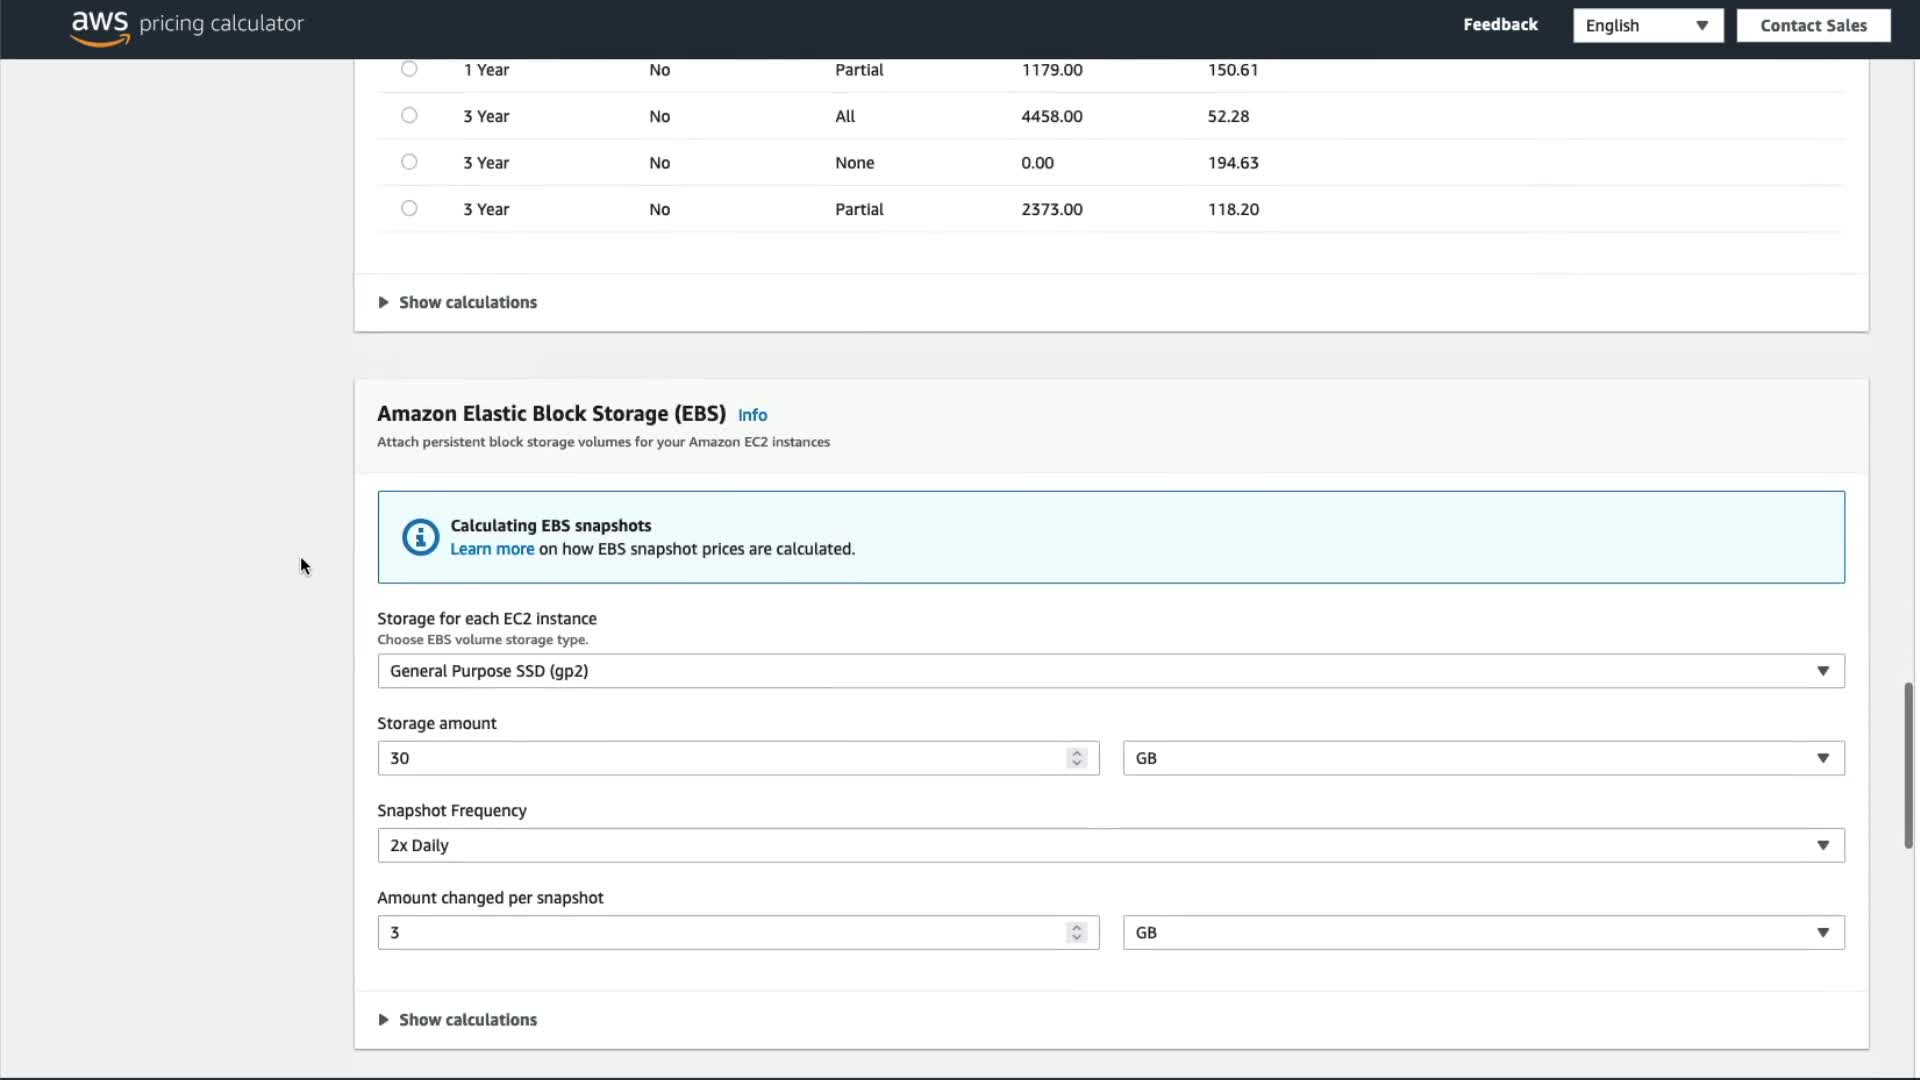Open the EBS volume storage type dropdown
This screenshot has height=1080, width=1920.
coord(1110,671)
